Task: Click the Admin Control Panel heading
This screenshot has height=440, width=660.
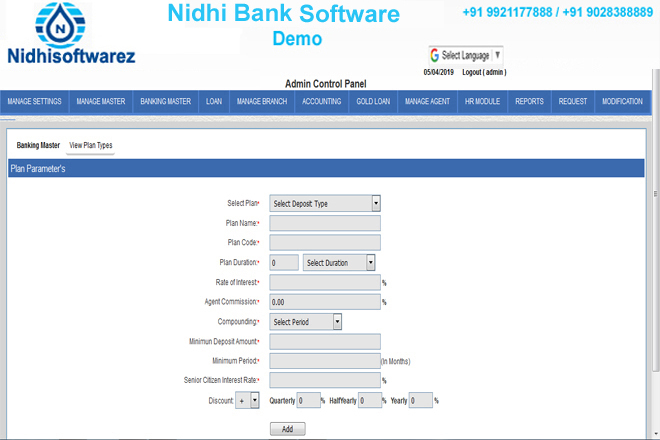Action: (x=325, y=84)
